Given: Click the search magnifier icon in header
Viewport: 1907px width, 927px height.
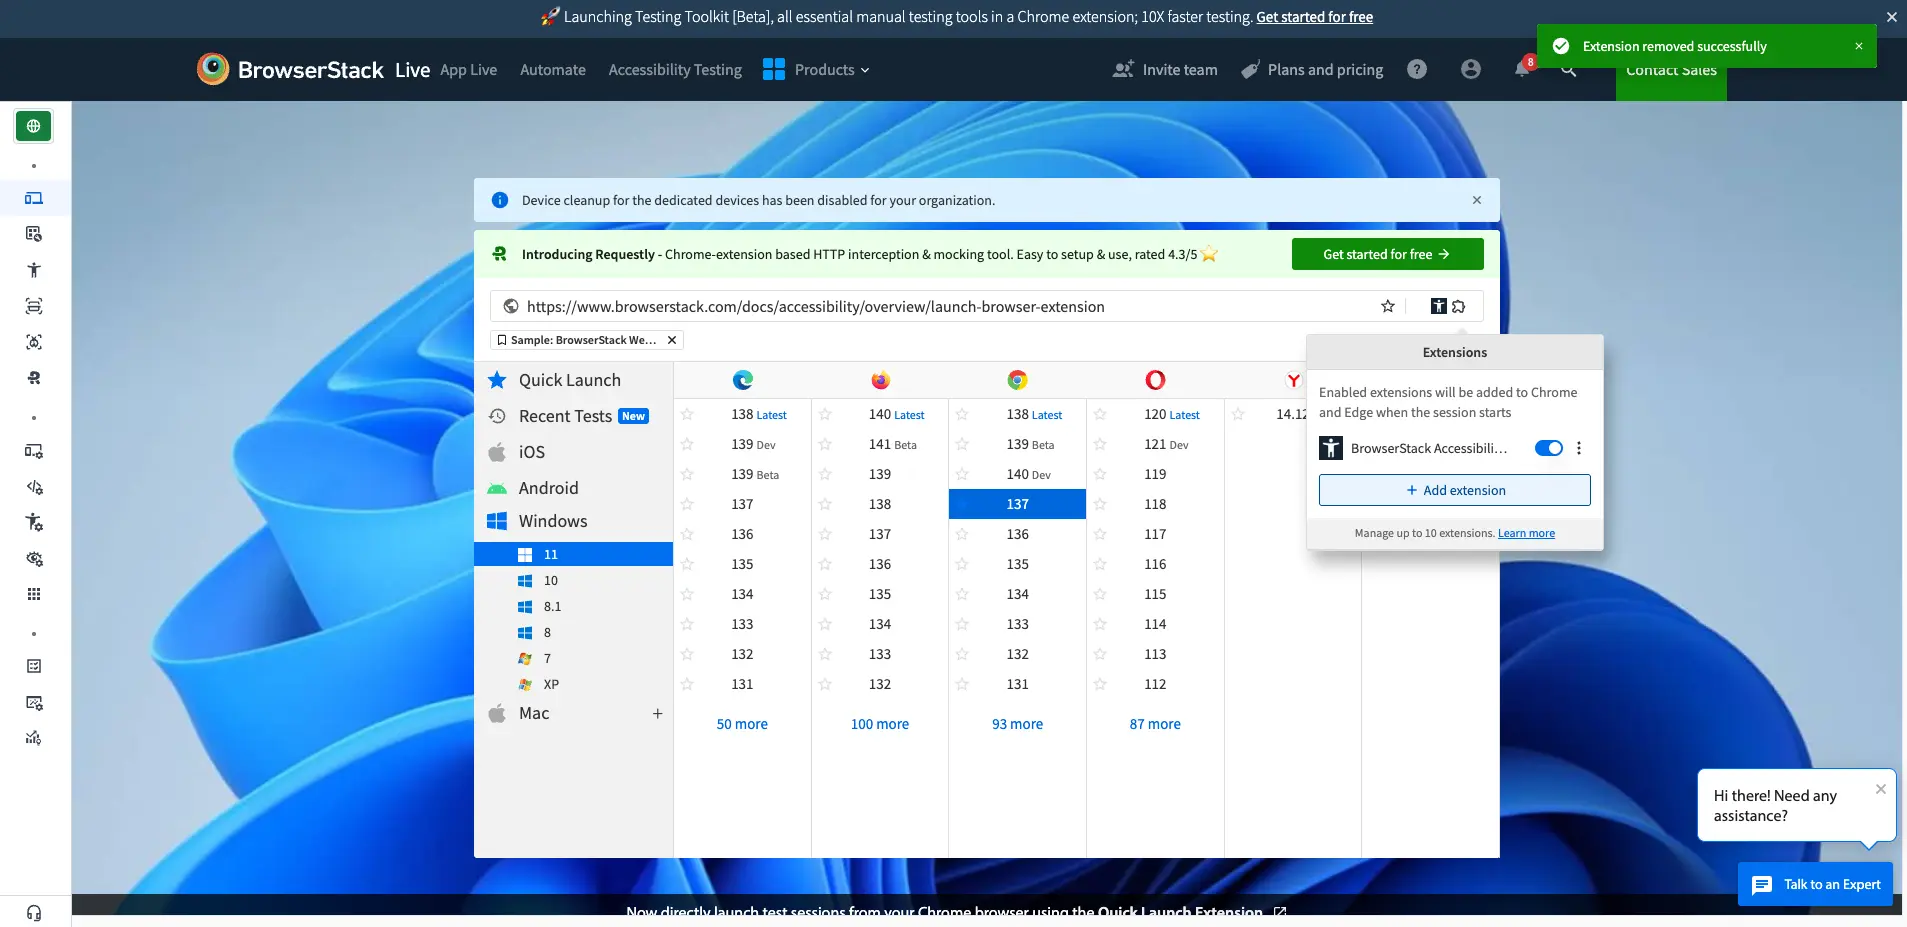Looking at the screenshot, I should tap(1568, 70).
